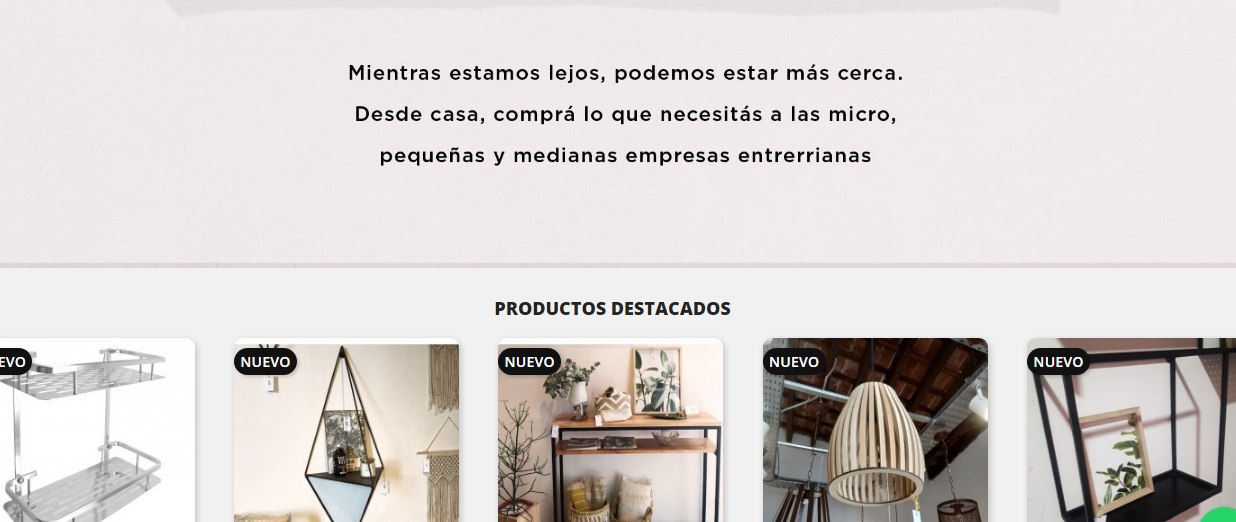Click NUEVO badge on the black frame shelf
Screen dimensions: 1236x522
(1058, 361)
